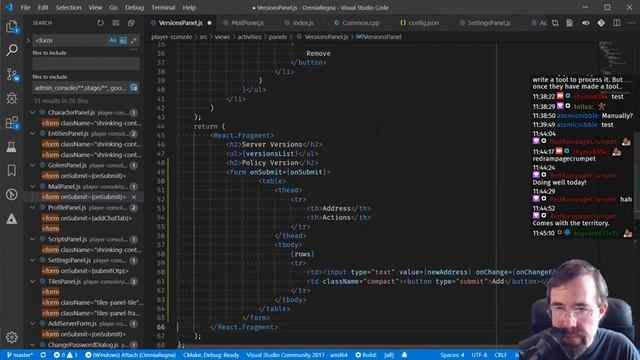Screen dimensions: 640x360
Task: Click the eye-shaped editor toolbar icon
Action: click(586, 23)
